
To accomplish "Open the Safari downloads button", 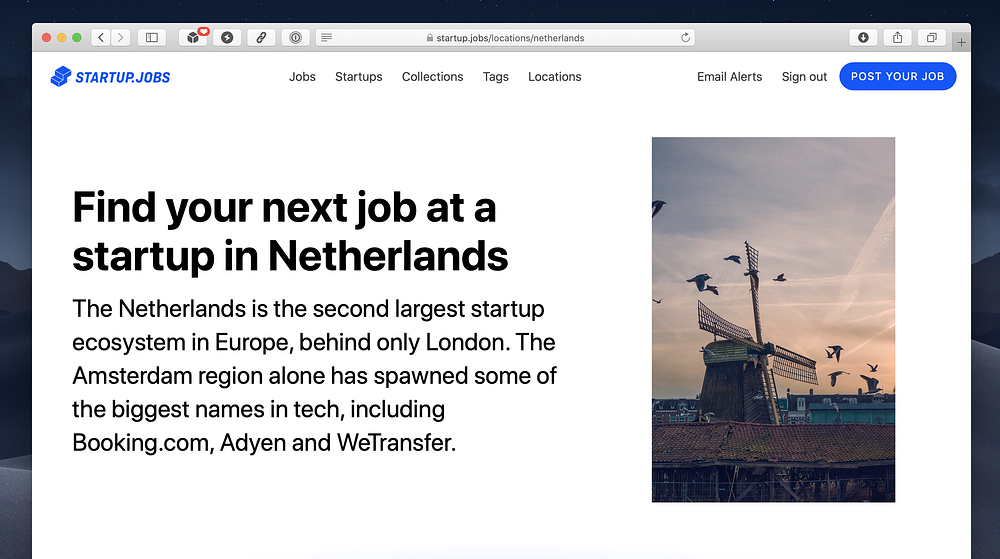I will click(x=863, y=38).
